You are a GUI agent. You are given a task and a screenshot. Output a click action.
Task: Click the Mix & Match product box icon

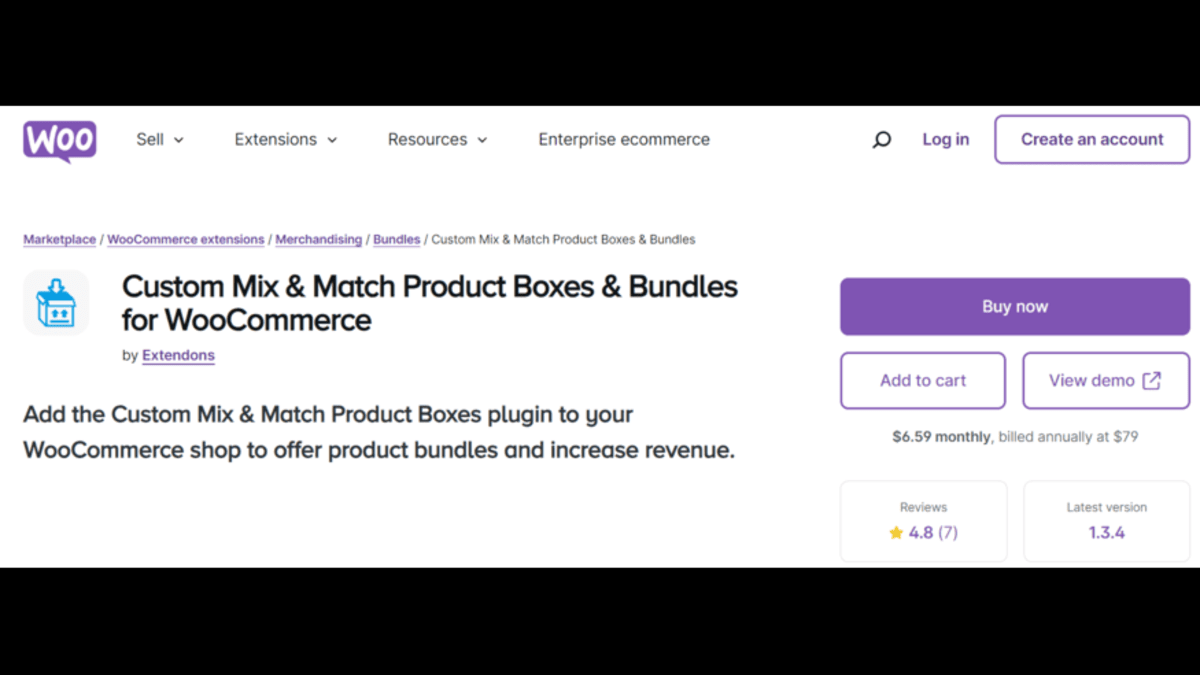[x=56, y=303]
